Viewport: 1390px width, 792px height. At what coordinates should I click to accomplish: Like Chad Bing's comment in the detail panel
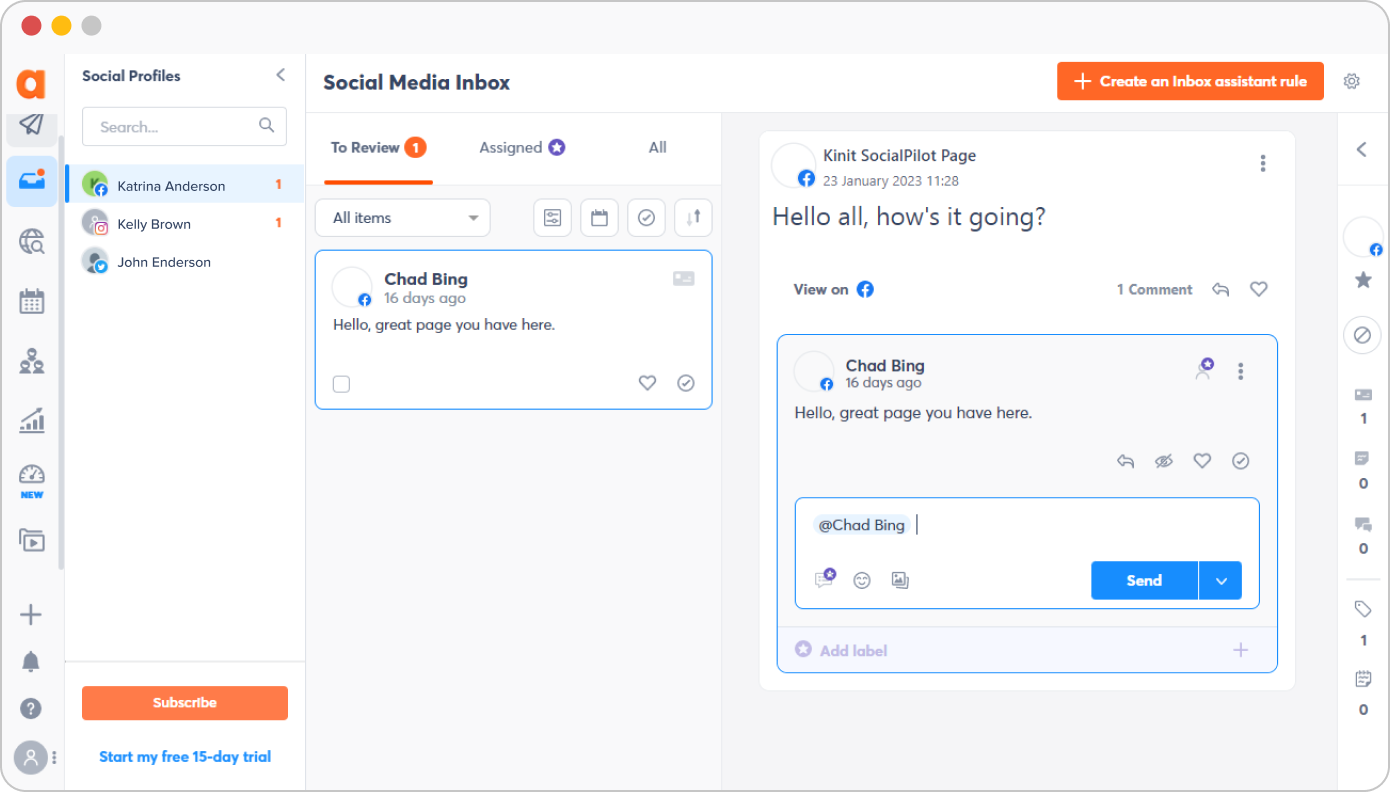[1202, 461]
